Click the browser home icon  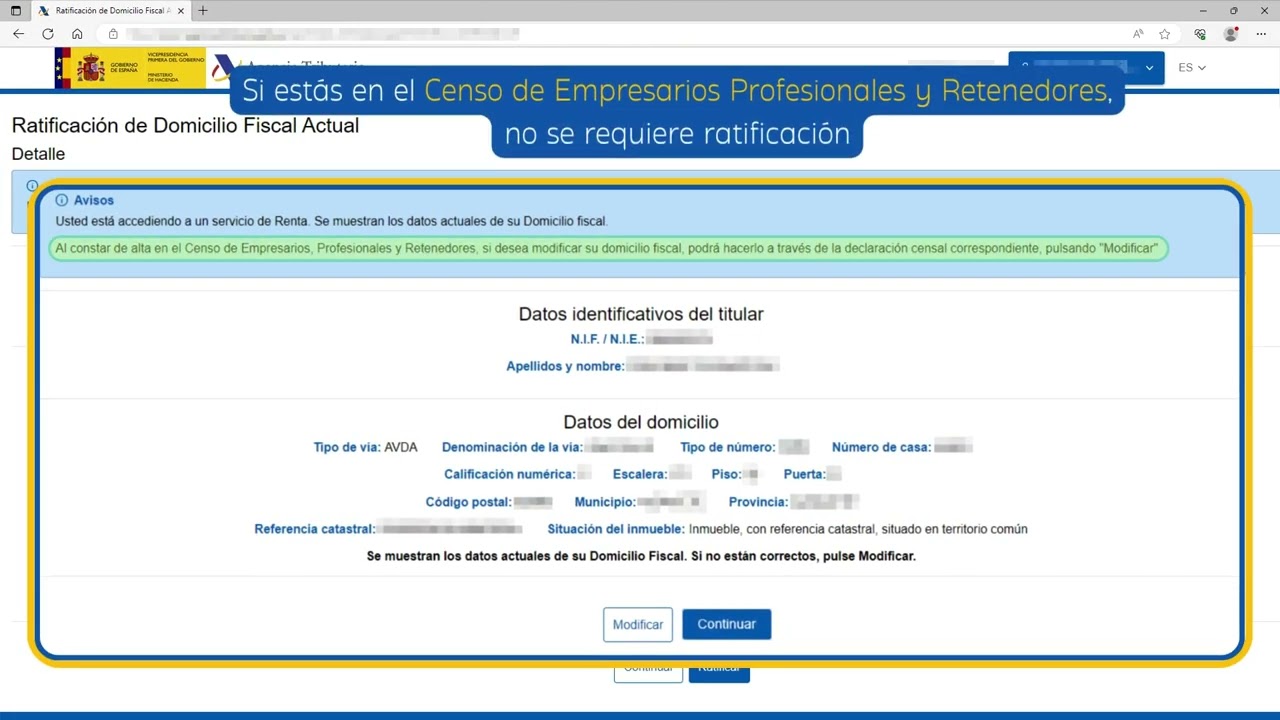click(x=77, y=33)
